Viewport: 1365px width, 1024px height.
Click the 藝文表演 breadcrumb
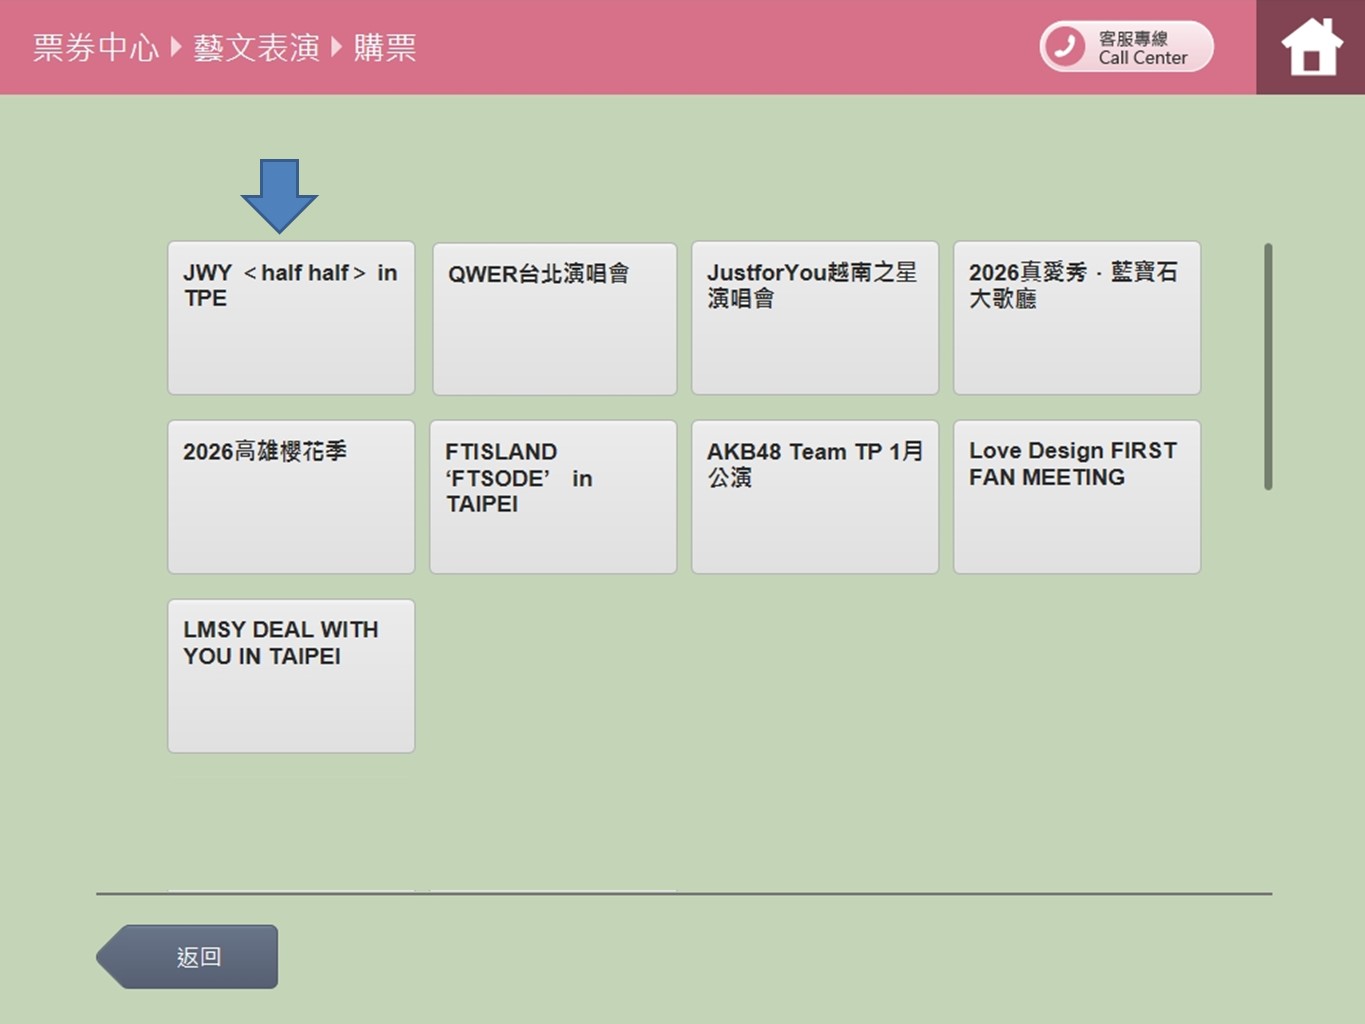(x=256, y=47)
